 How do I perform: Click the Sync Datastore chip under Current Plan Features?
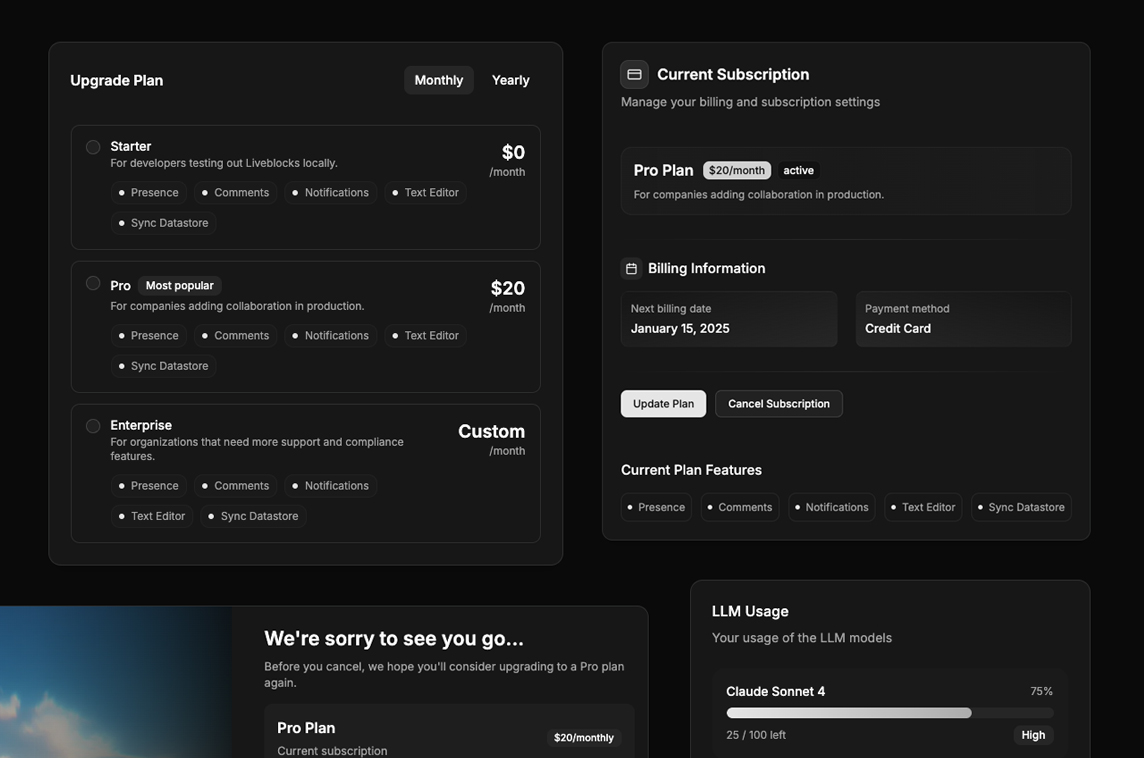(x=1020, y=507)
